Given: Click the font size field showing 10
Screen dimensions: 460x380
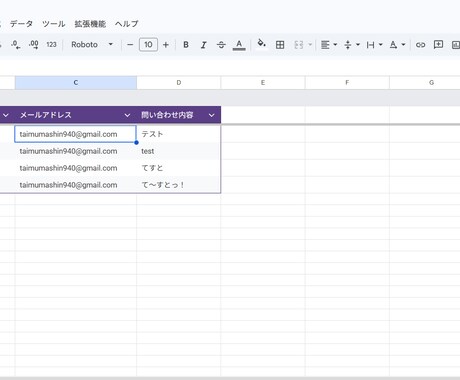Looking at the screenshot, I should coord(148,45).
